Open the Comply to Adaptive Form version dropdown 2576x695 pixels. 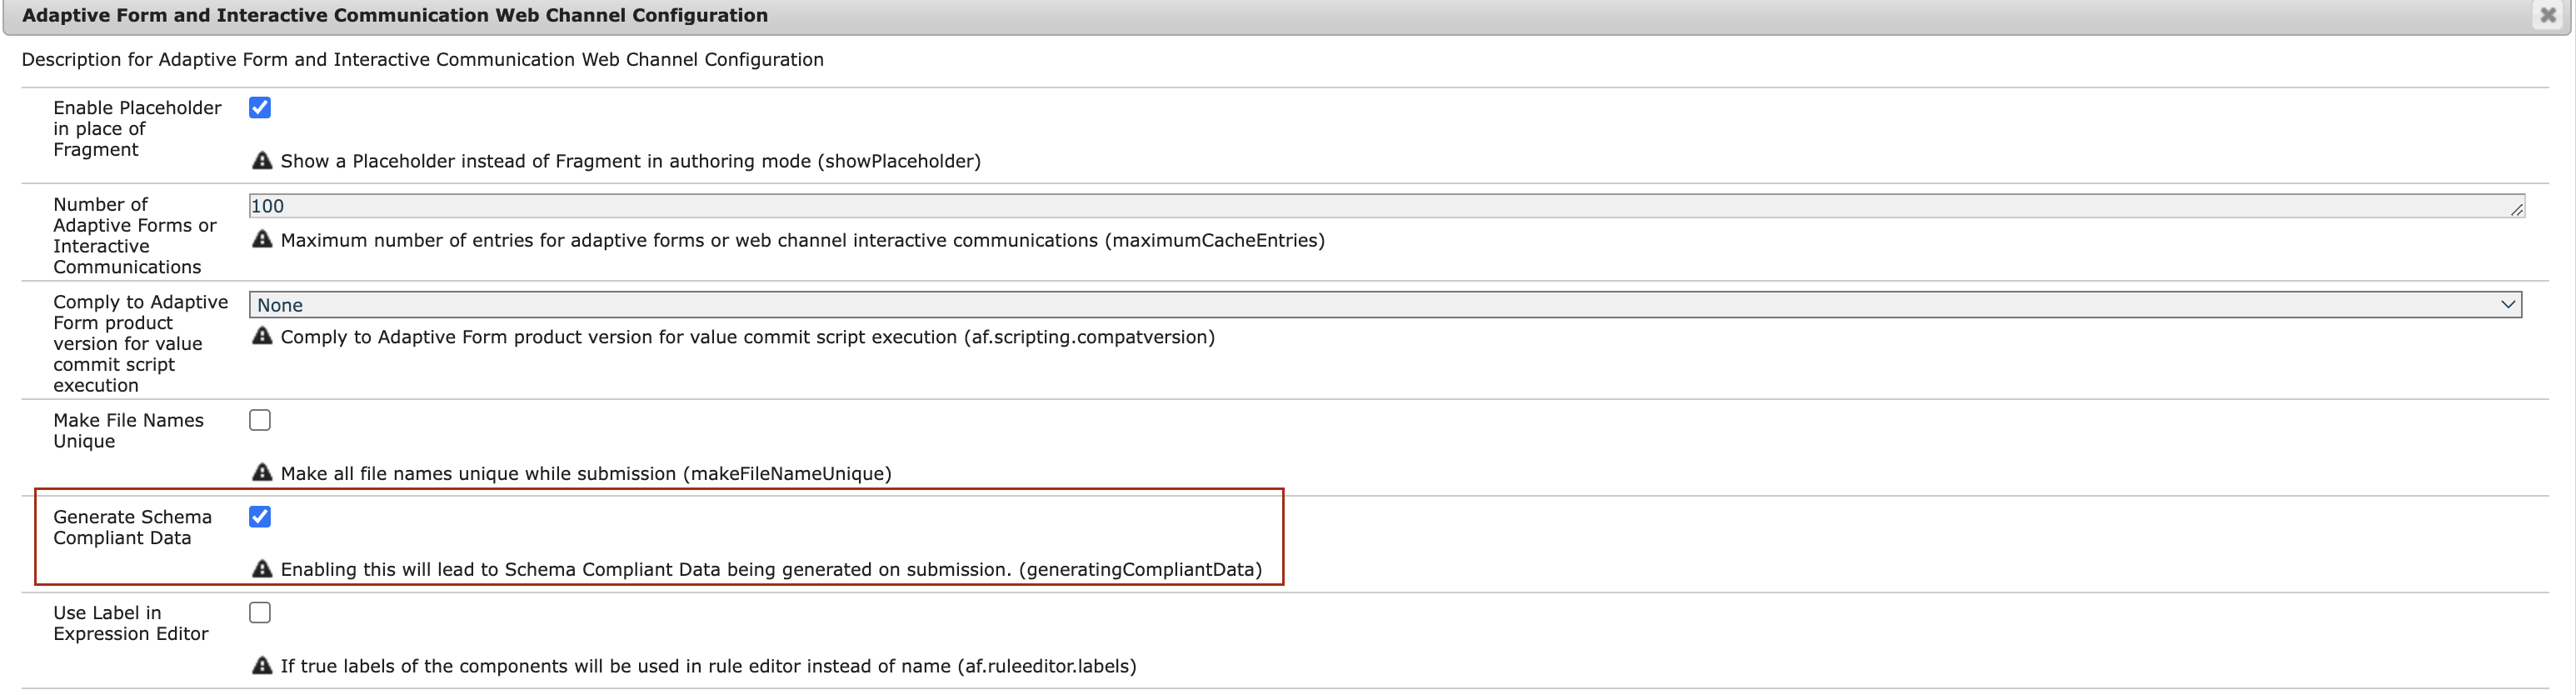coord(1384,305)
